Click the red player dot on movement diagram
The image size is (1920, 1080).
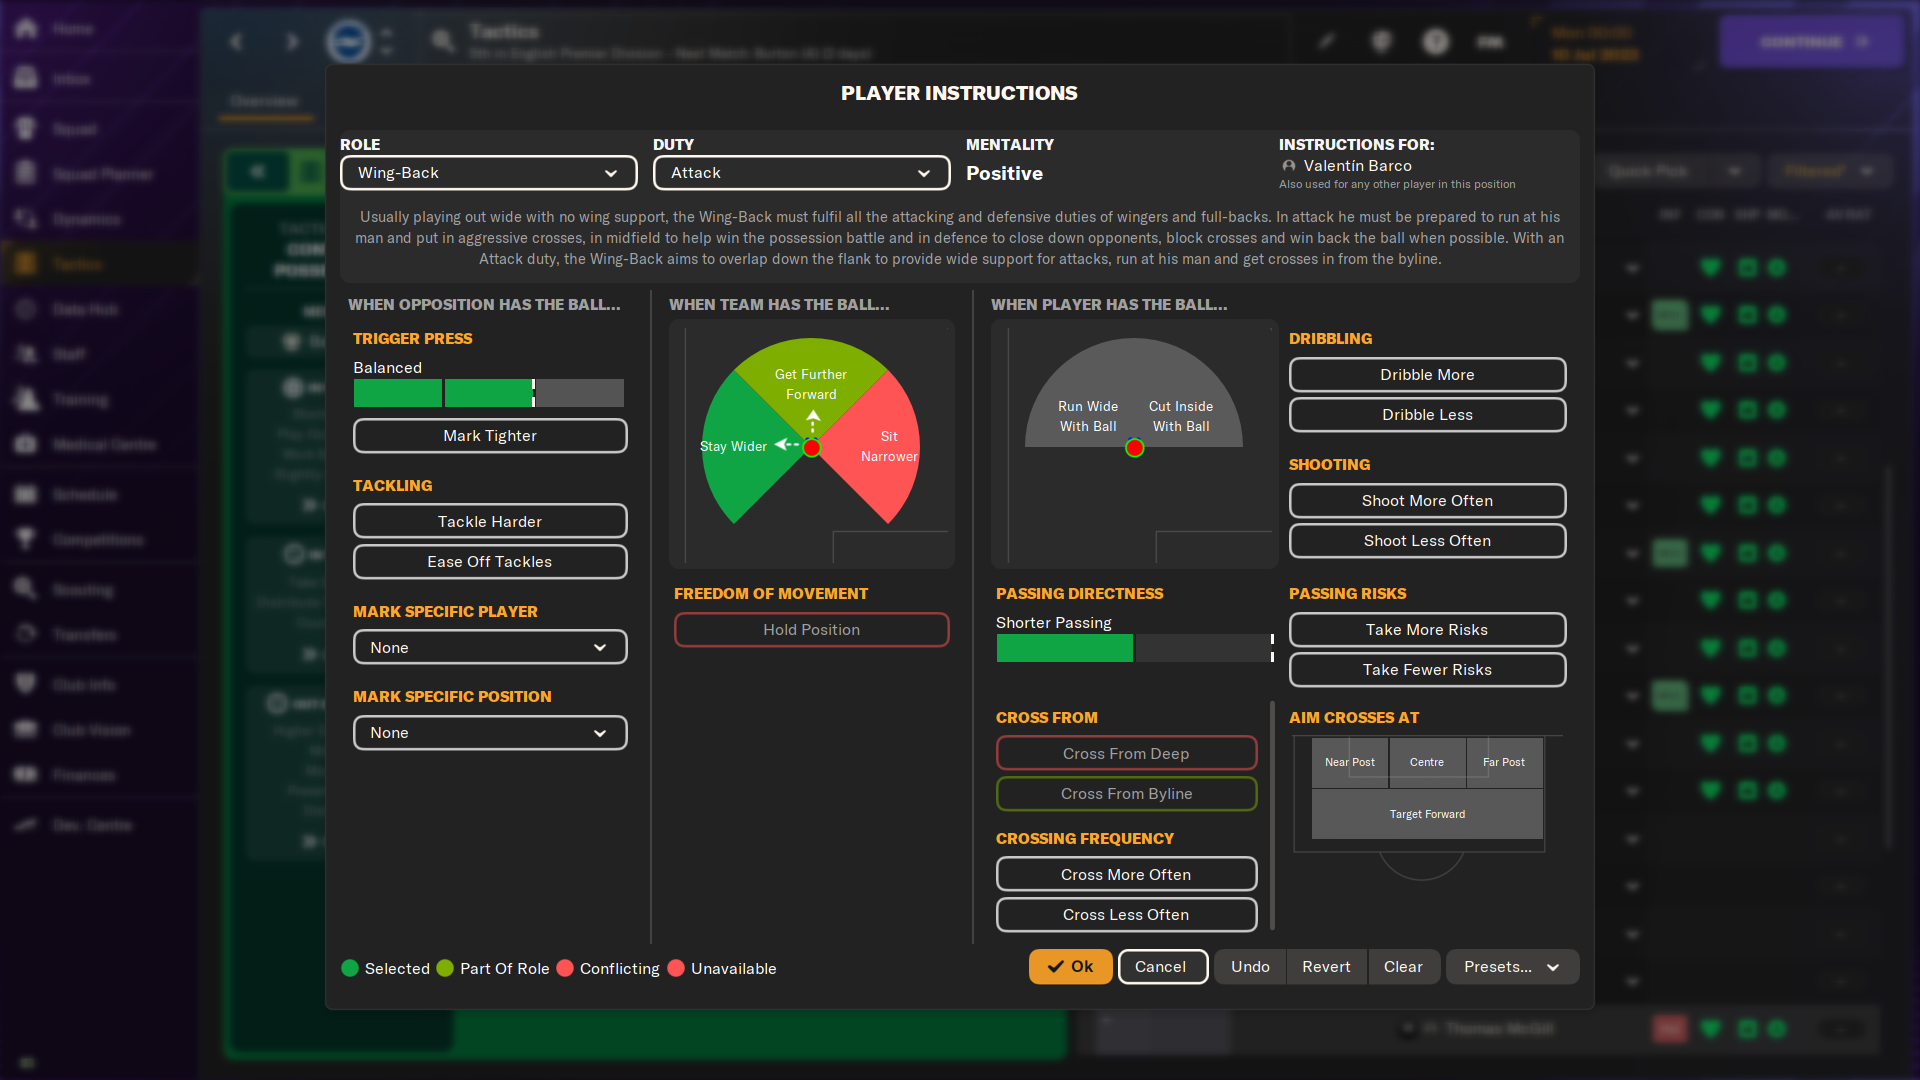click(x=812, y=448)
